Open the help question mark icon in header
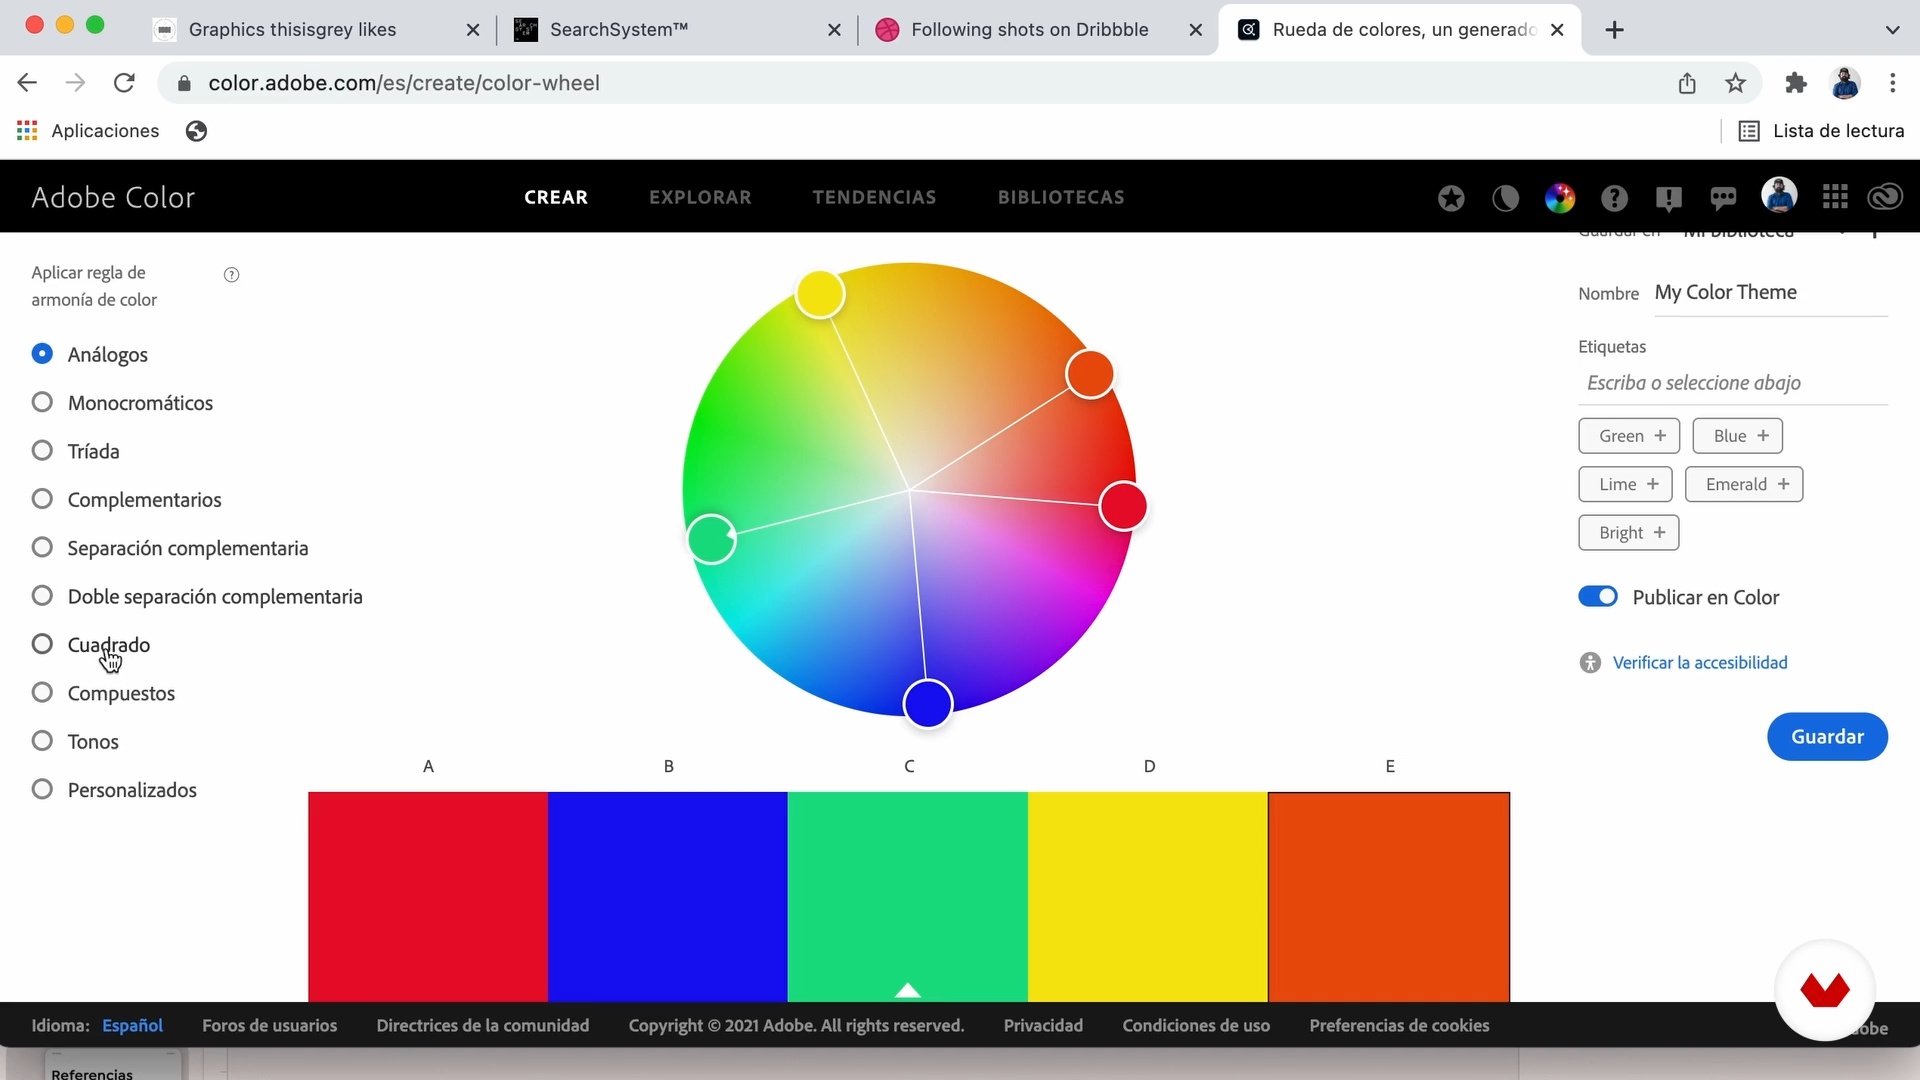Viewport: 1920px width, 1080px height. tap(1614, 198)
